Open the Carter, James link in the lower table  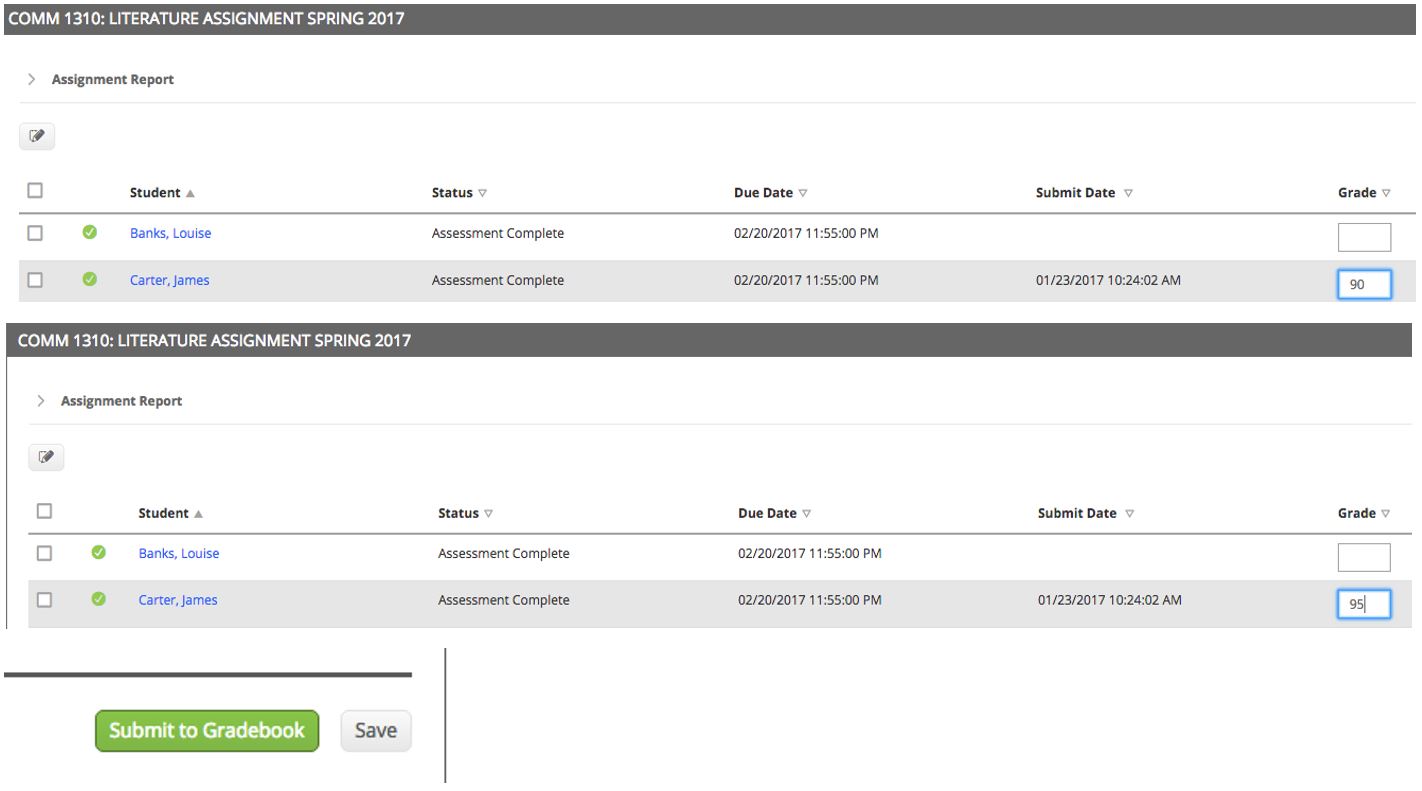click(x=178, y=600)
